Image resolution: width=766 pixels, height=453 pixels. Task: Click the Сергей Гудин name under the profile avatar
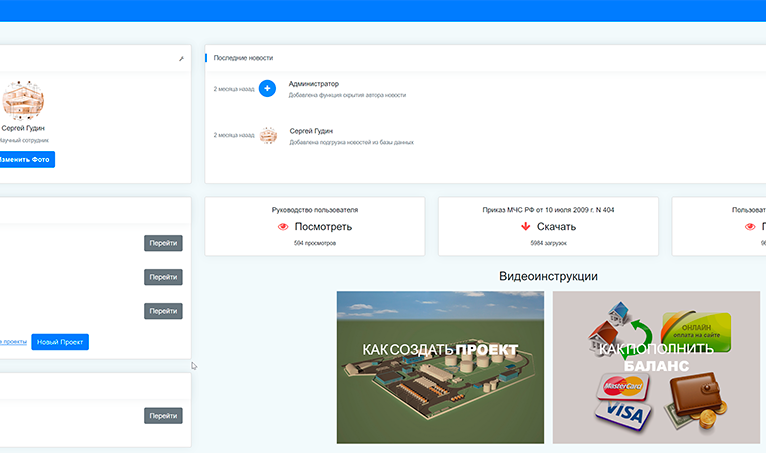coord(23,128)
